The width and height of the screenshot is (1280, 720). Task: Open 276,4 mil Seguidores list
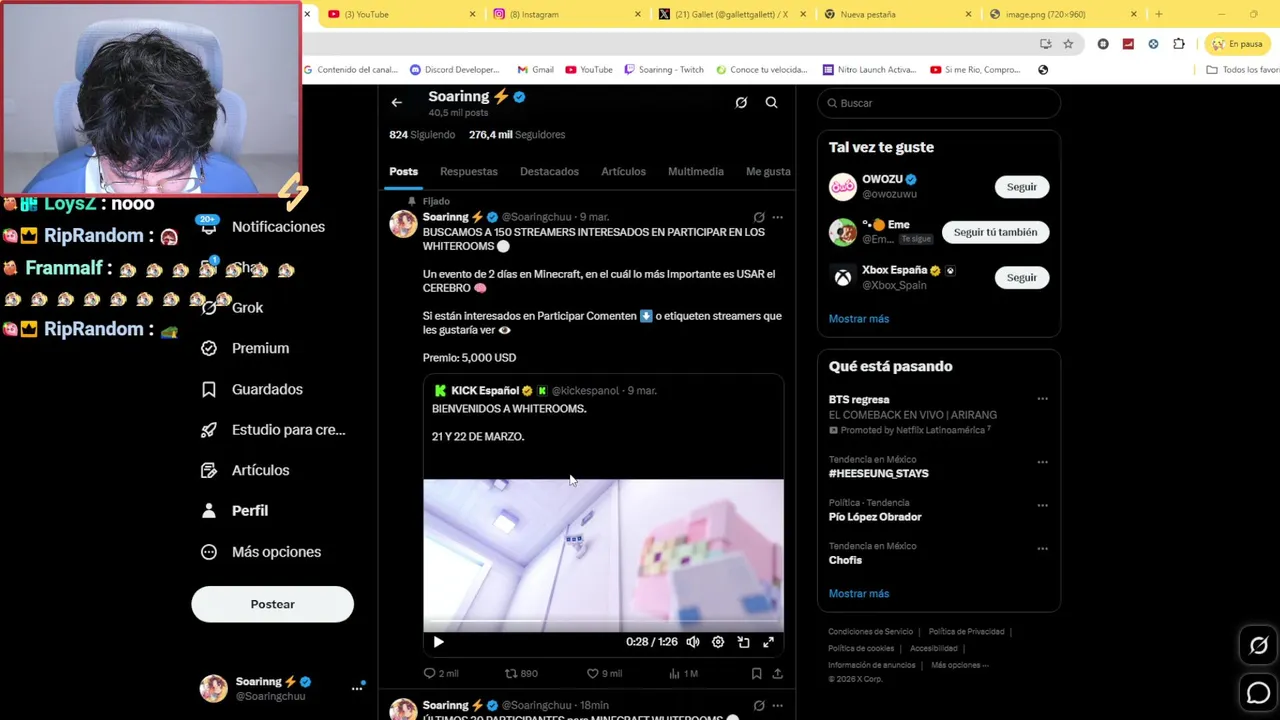tap(517, 135)
